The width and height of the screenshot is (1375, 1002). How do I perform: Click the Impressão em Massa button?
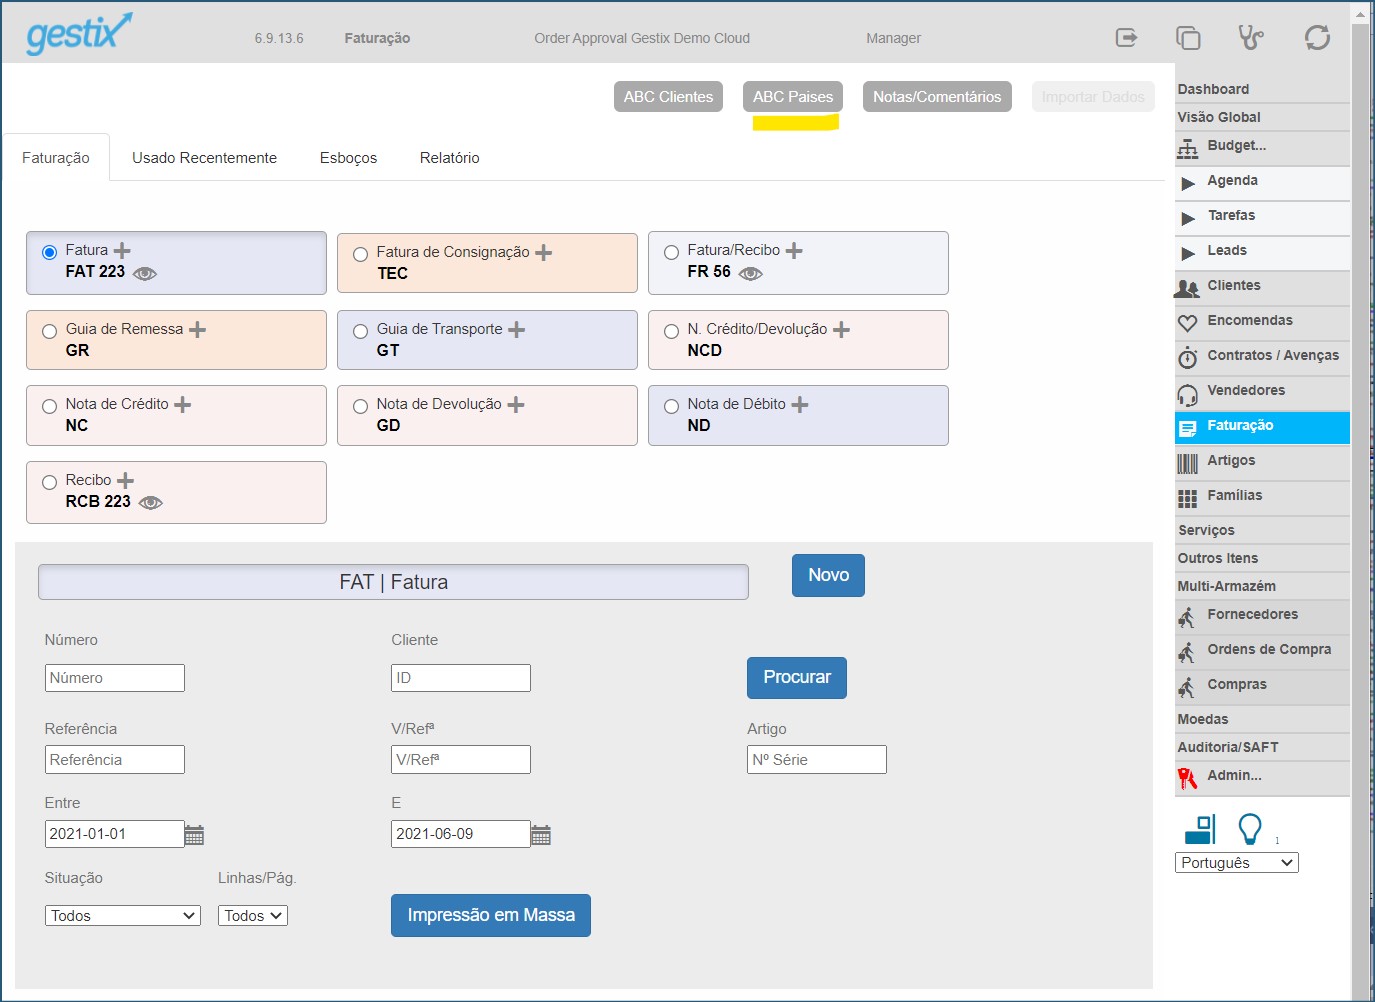coord(491,915)
